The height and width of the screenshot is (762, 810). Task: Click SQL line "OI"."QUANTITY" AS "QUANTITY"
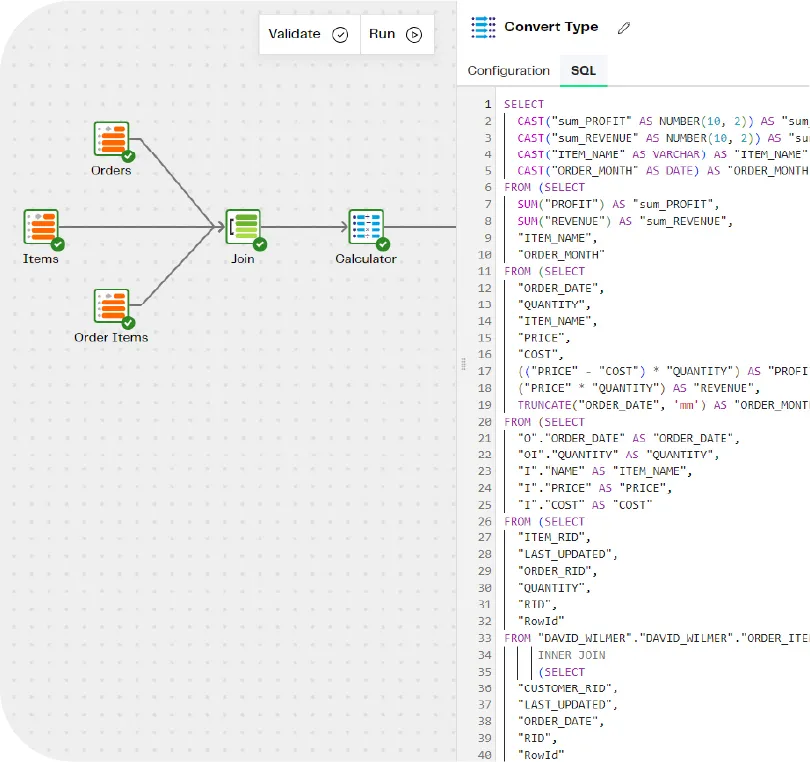(618, 455)
